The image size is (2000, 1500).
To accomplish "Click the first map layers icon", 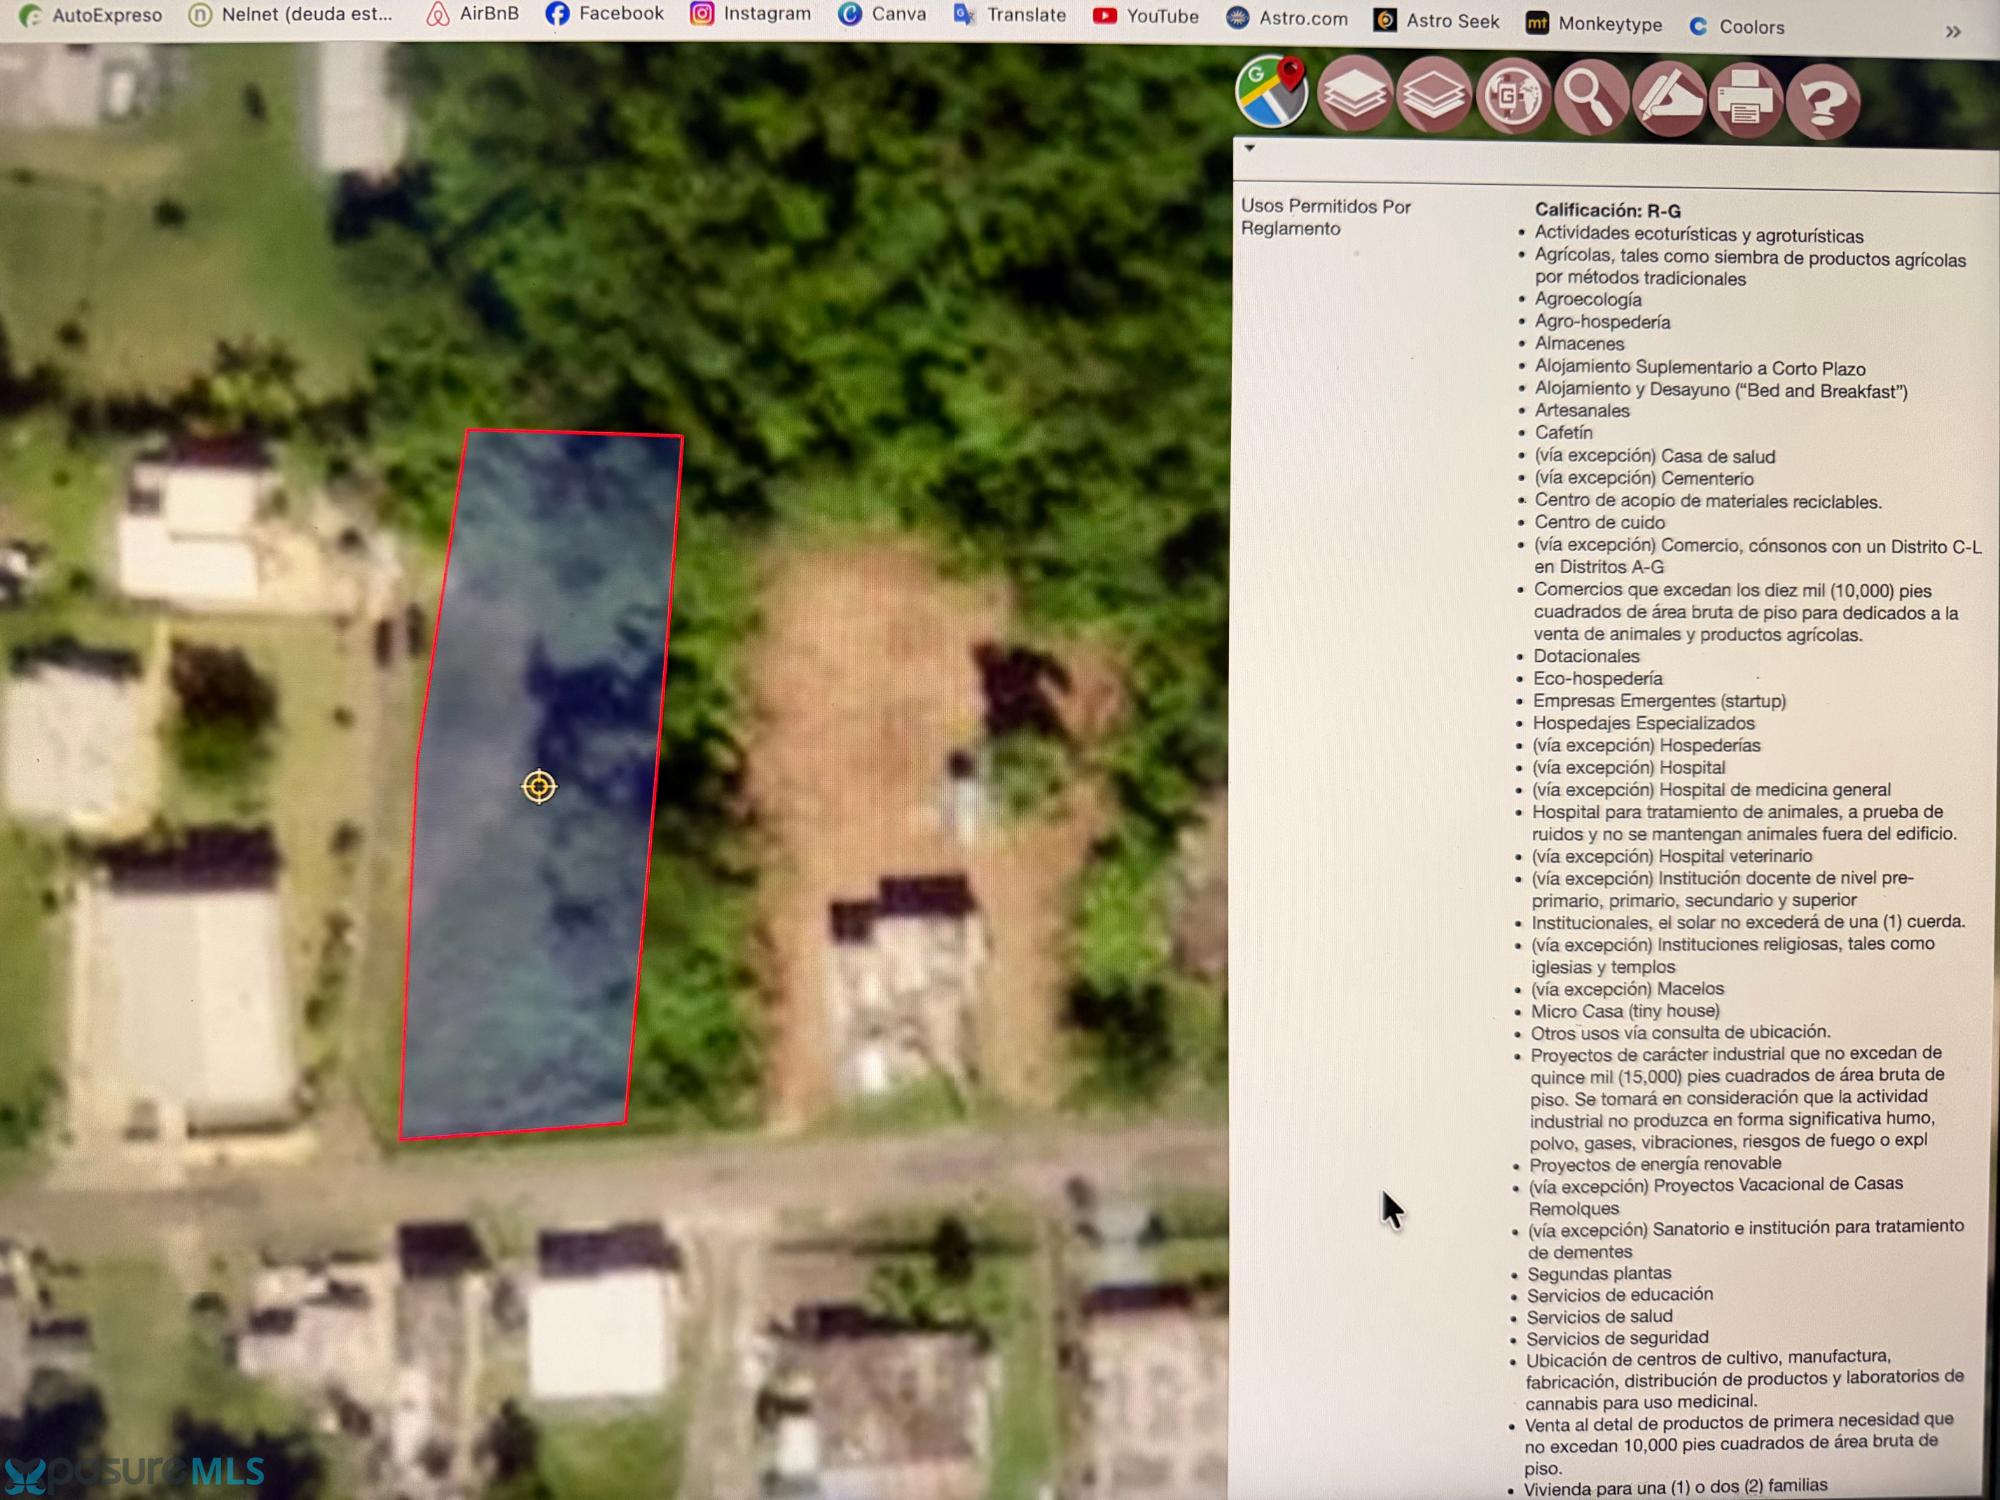I will click(x=1354, y=96).
